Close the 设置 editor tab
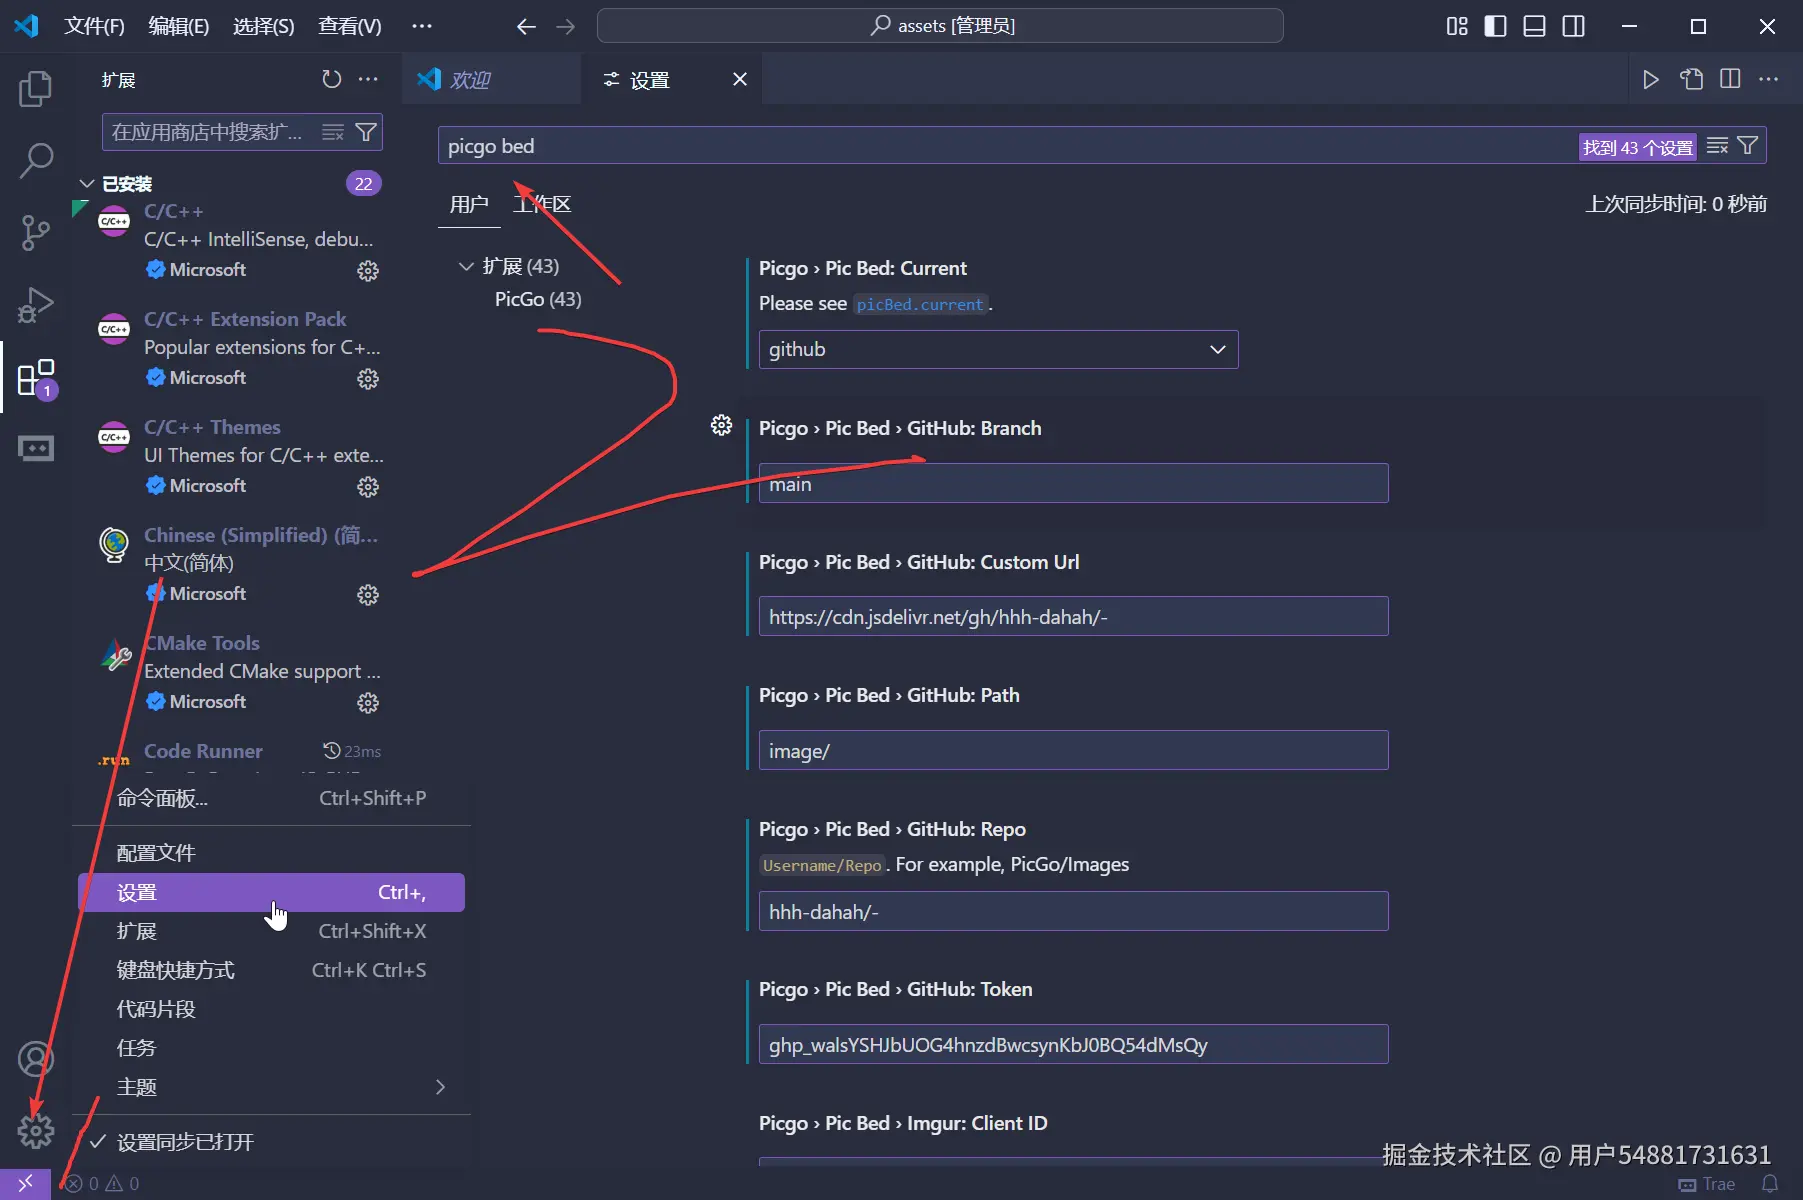 (x=740, y=79)
